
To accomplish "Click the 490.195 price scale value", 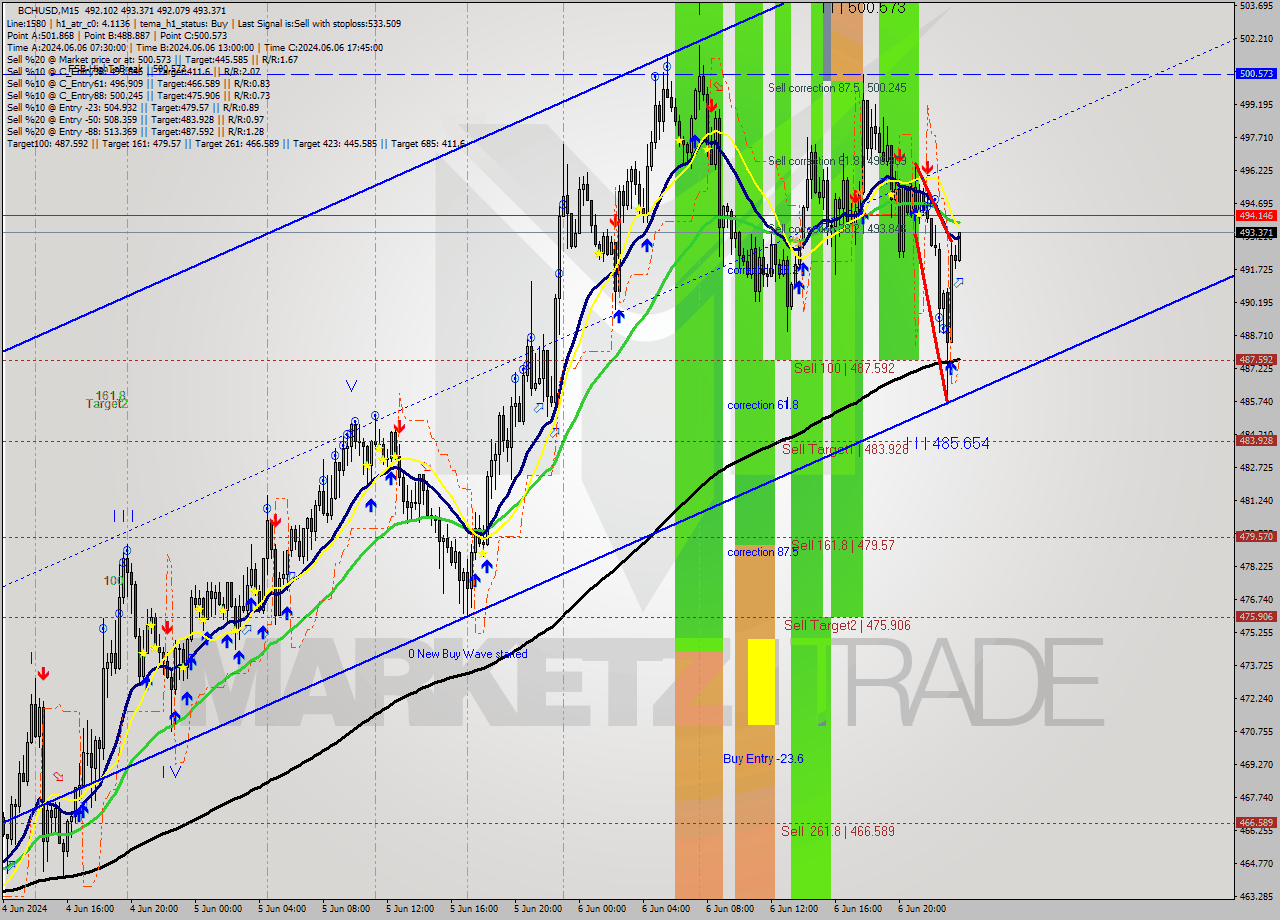I will (x=1256, y=302).
